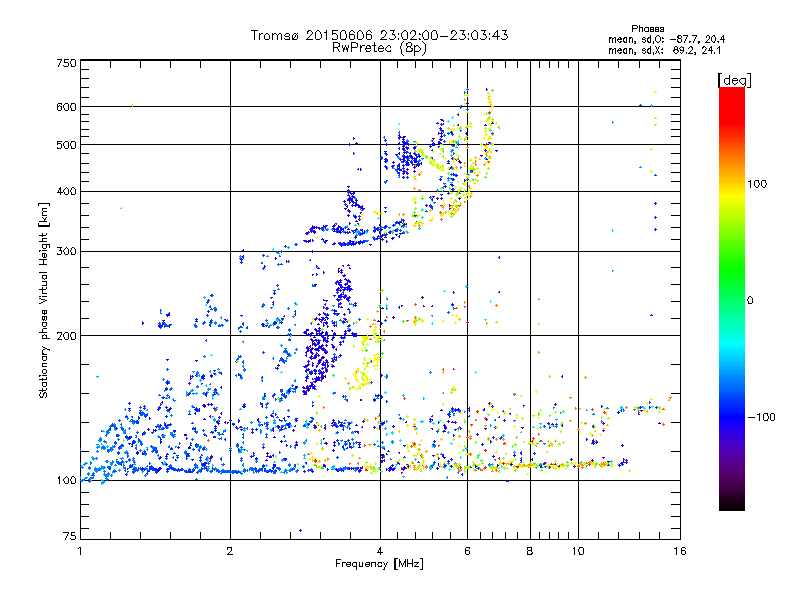Click the "200" height tick label

pyautogui.click(x=66, y=336)
